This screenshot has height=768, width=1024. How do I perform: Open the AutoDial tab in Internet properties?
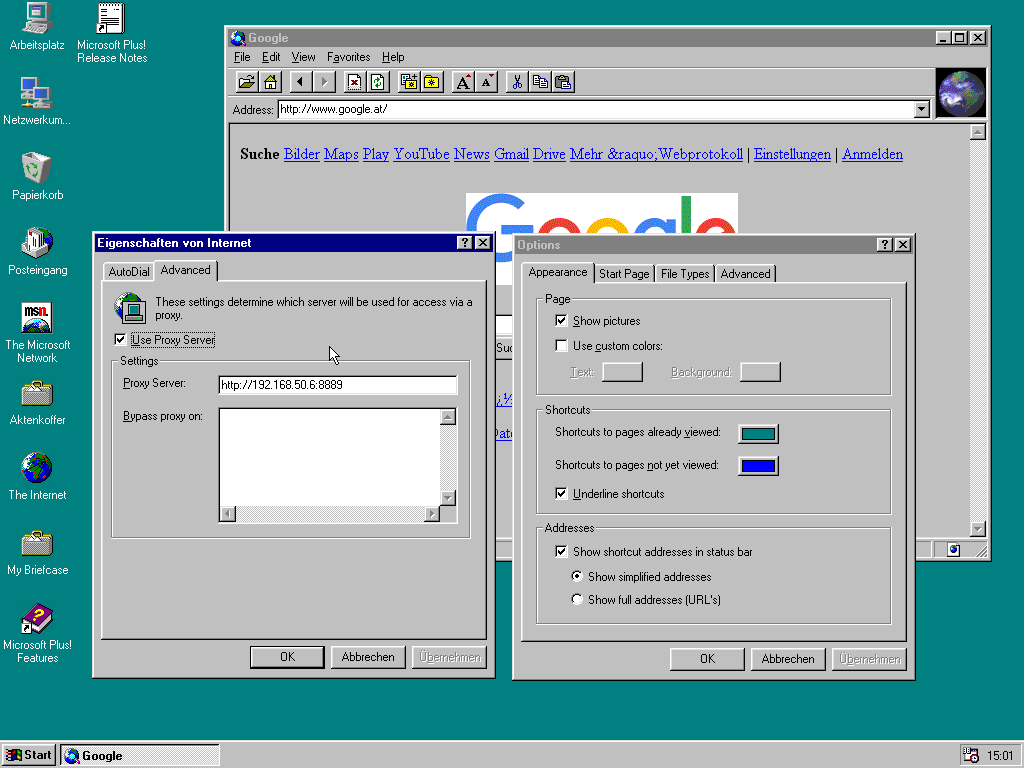point(128,270)
